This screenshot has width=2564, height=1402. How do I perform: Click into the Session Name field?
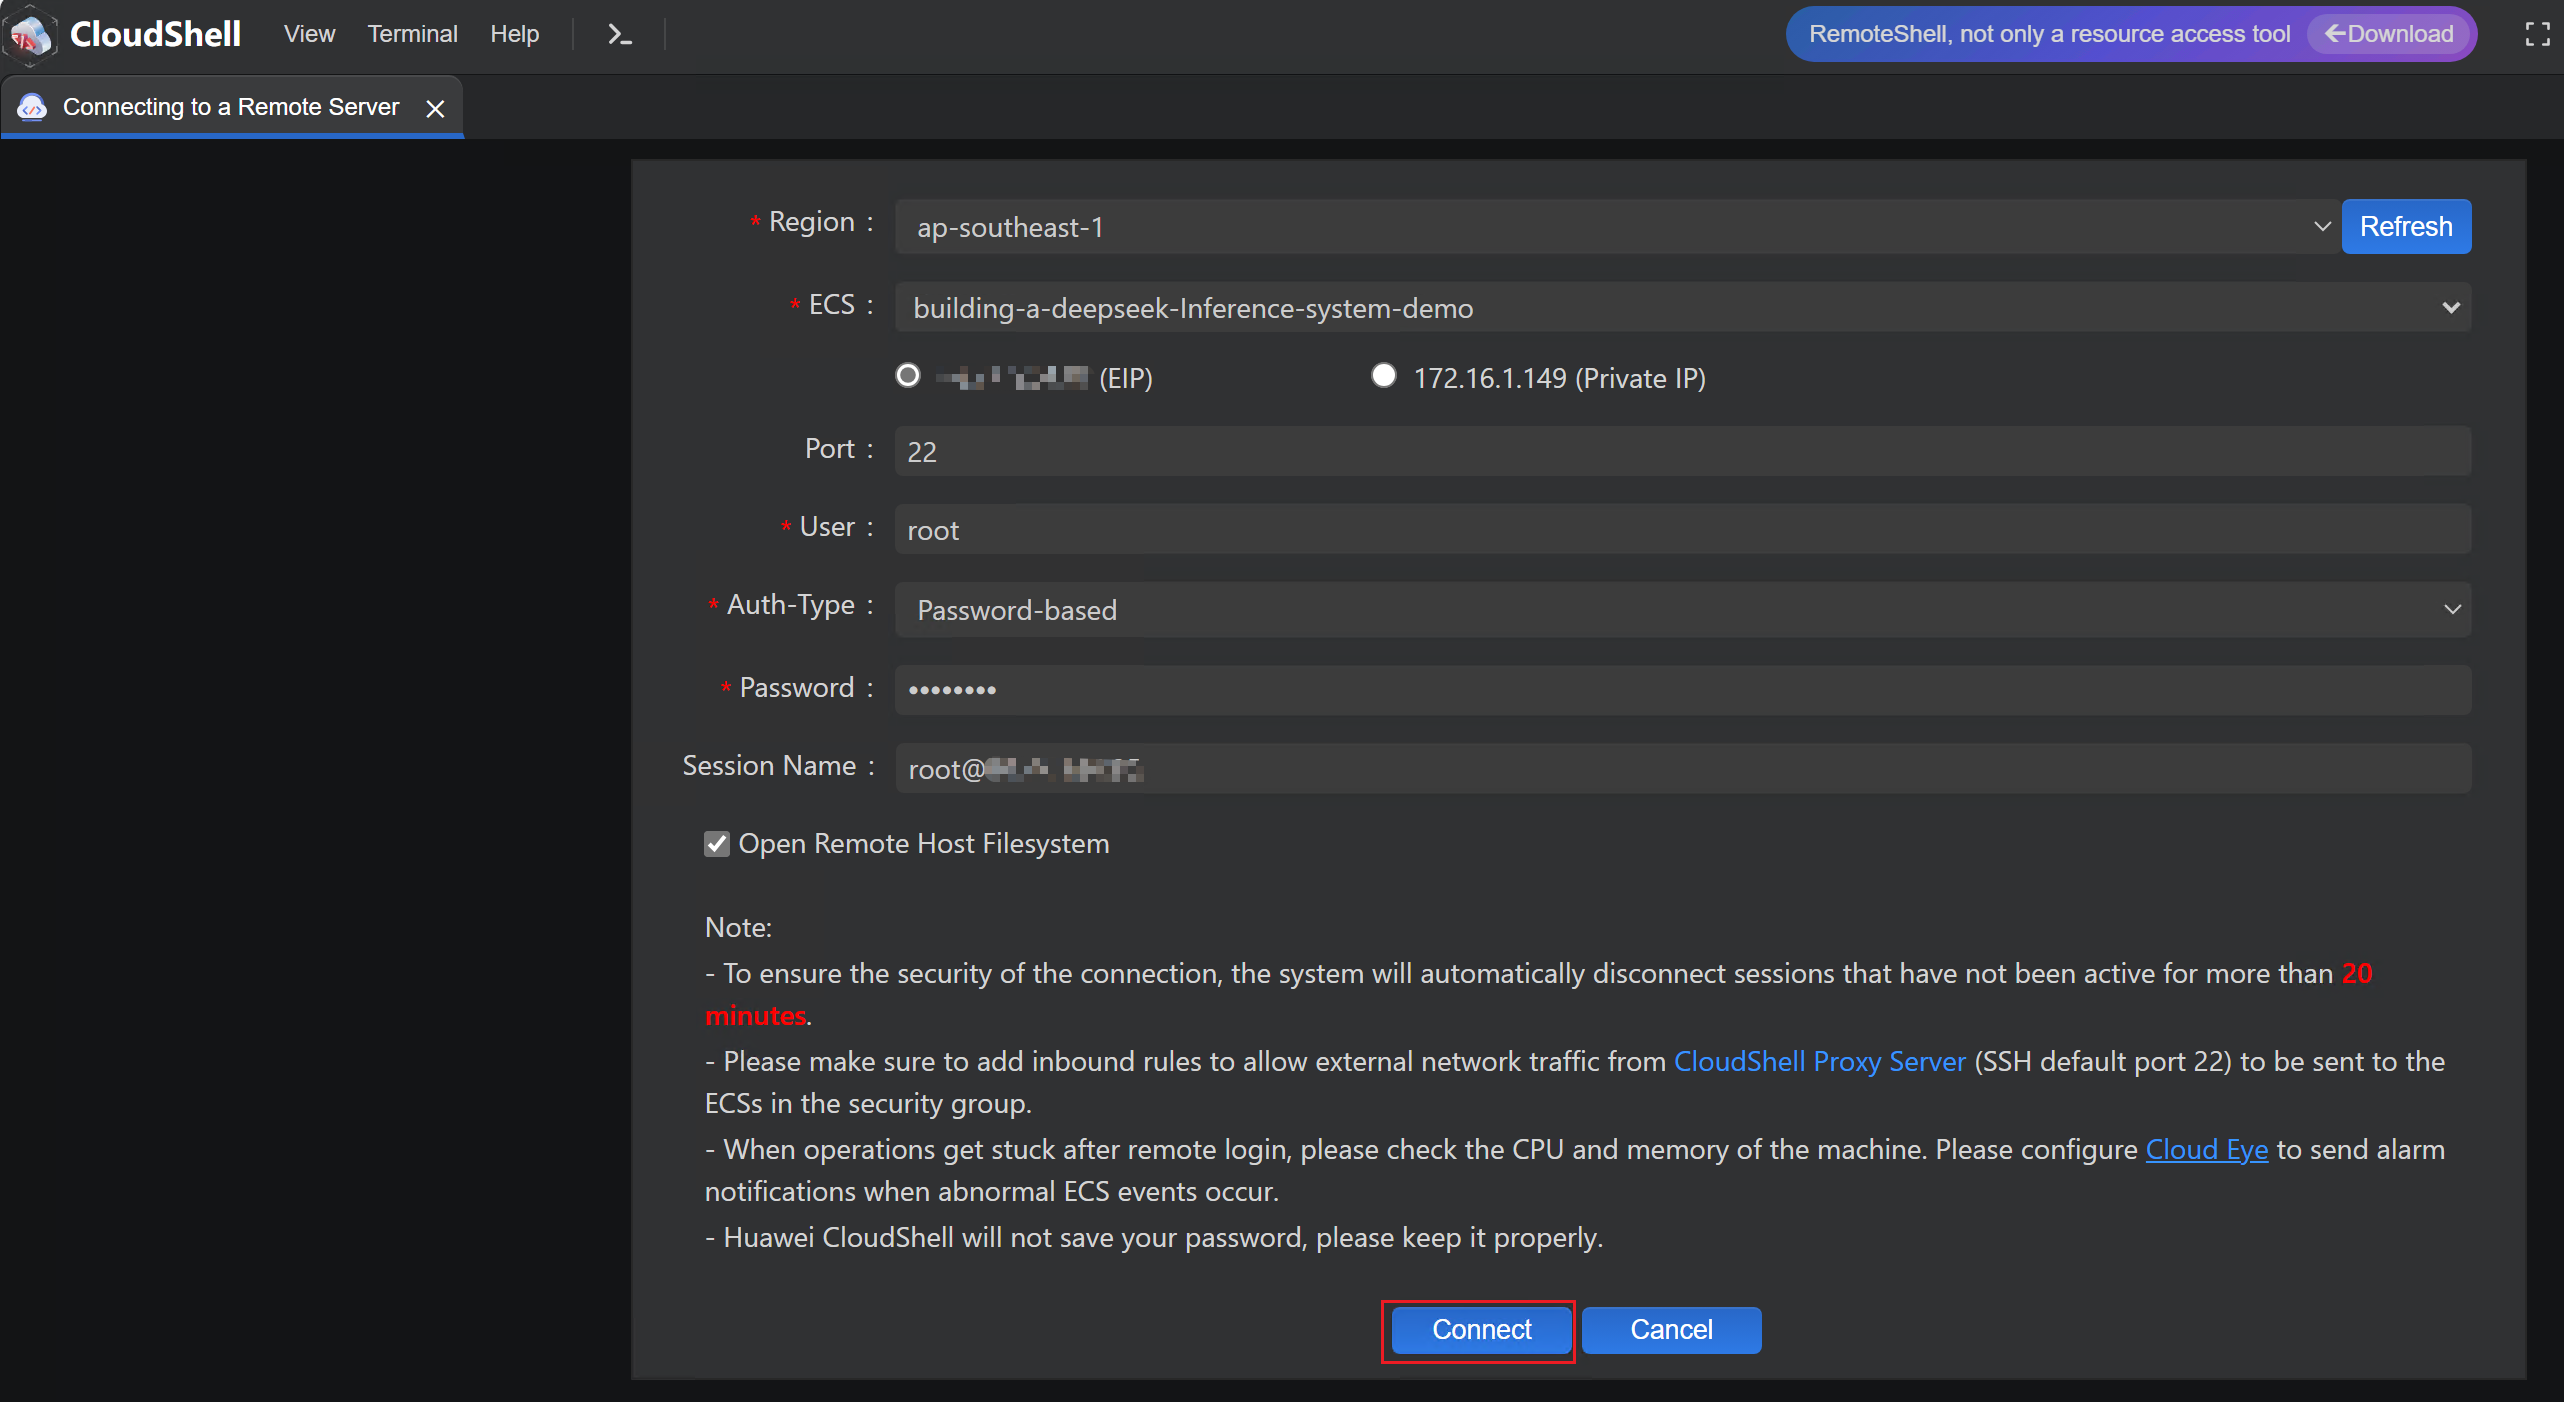tap(1683, 769)
